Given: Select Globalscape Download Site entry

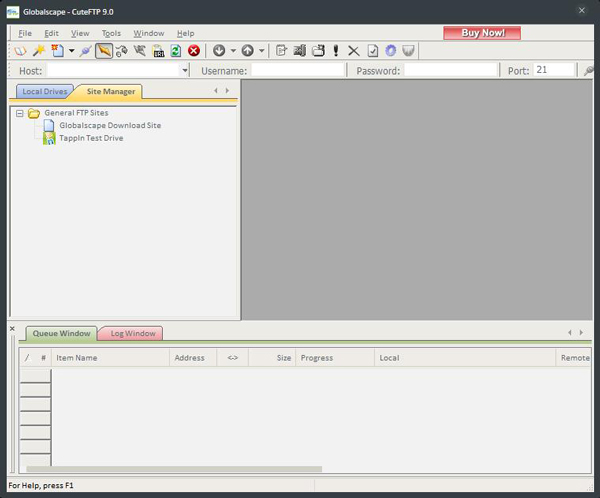Looking at the screenshot, I should click(110, 126).
